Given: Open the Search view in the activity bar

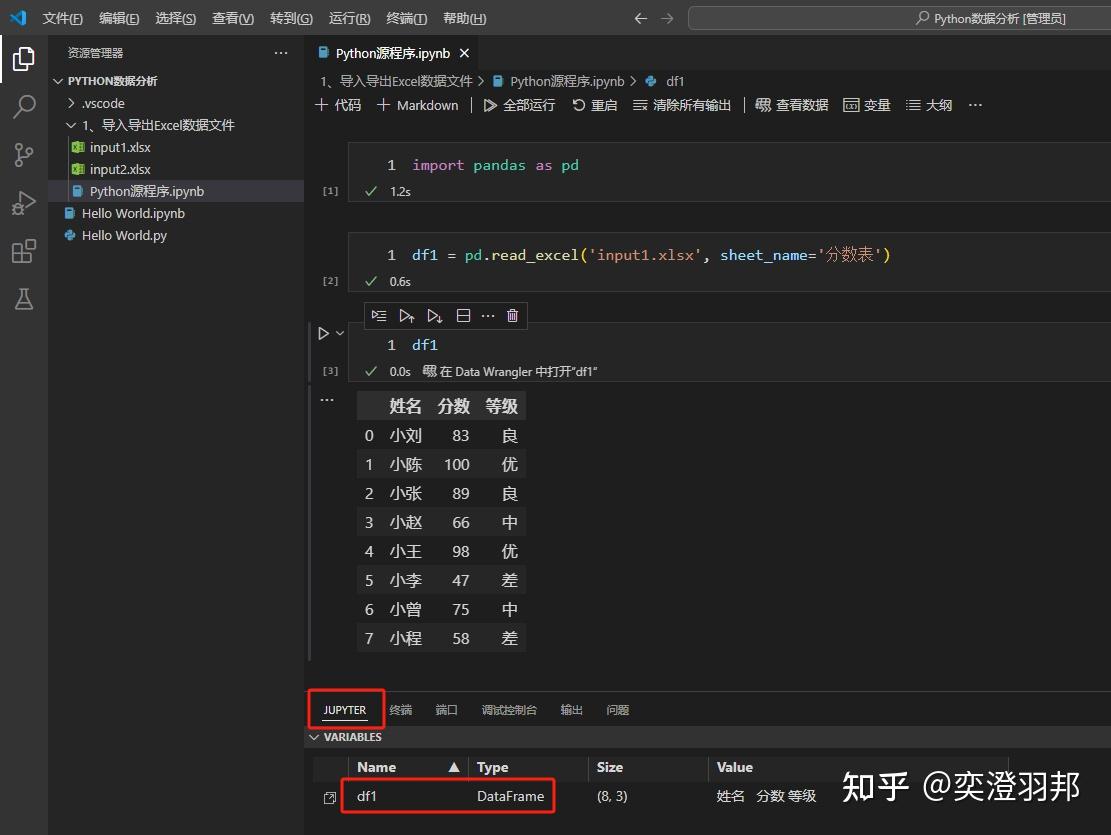Looking at the screenshot, I should tap(24, 106).
